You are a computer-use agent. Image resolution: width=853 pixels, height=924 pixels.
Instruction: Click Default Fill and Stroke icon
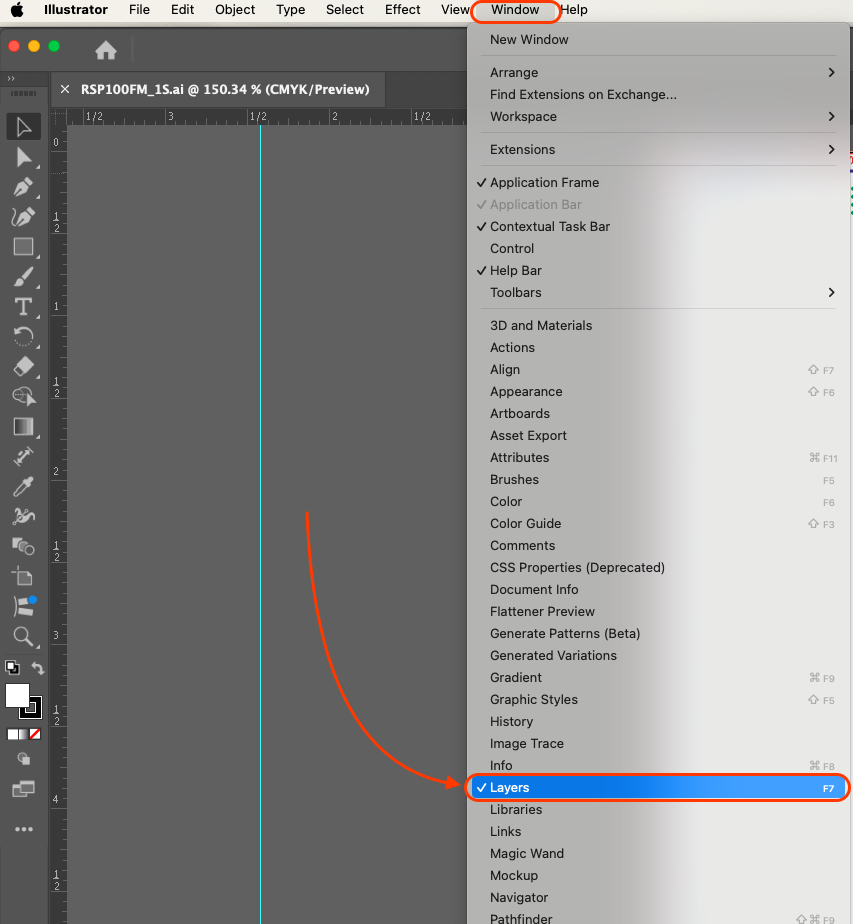click(12, 668)
